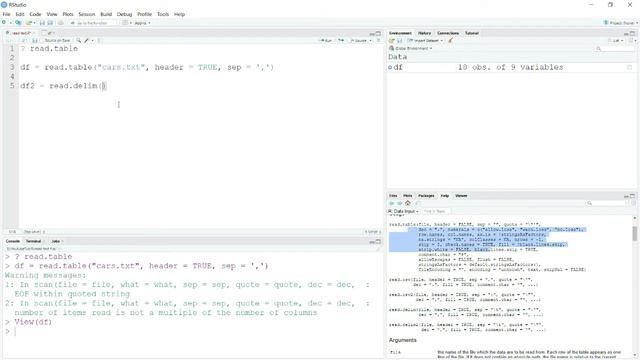
Task: Focus the Find in Topic field
Action: tap(436, 211)
